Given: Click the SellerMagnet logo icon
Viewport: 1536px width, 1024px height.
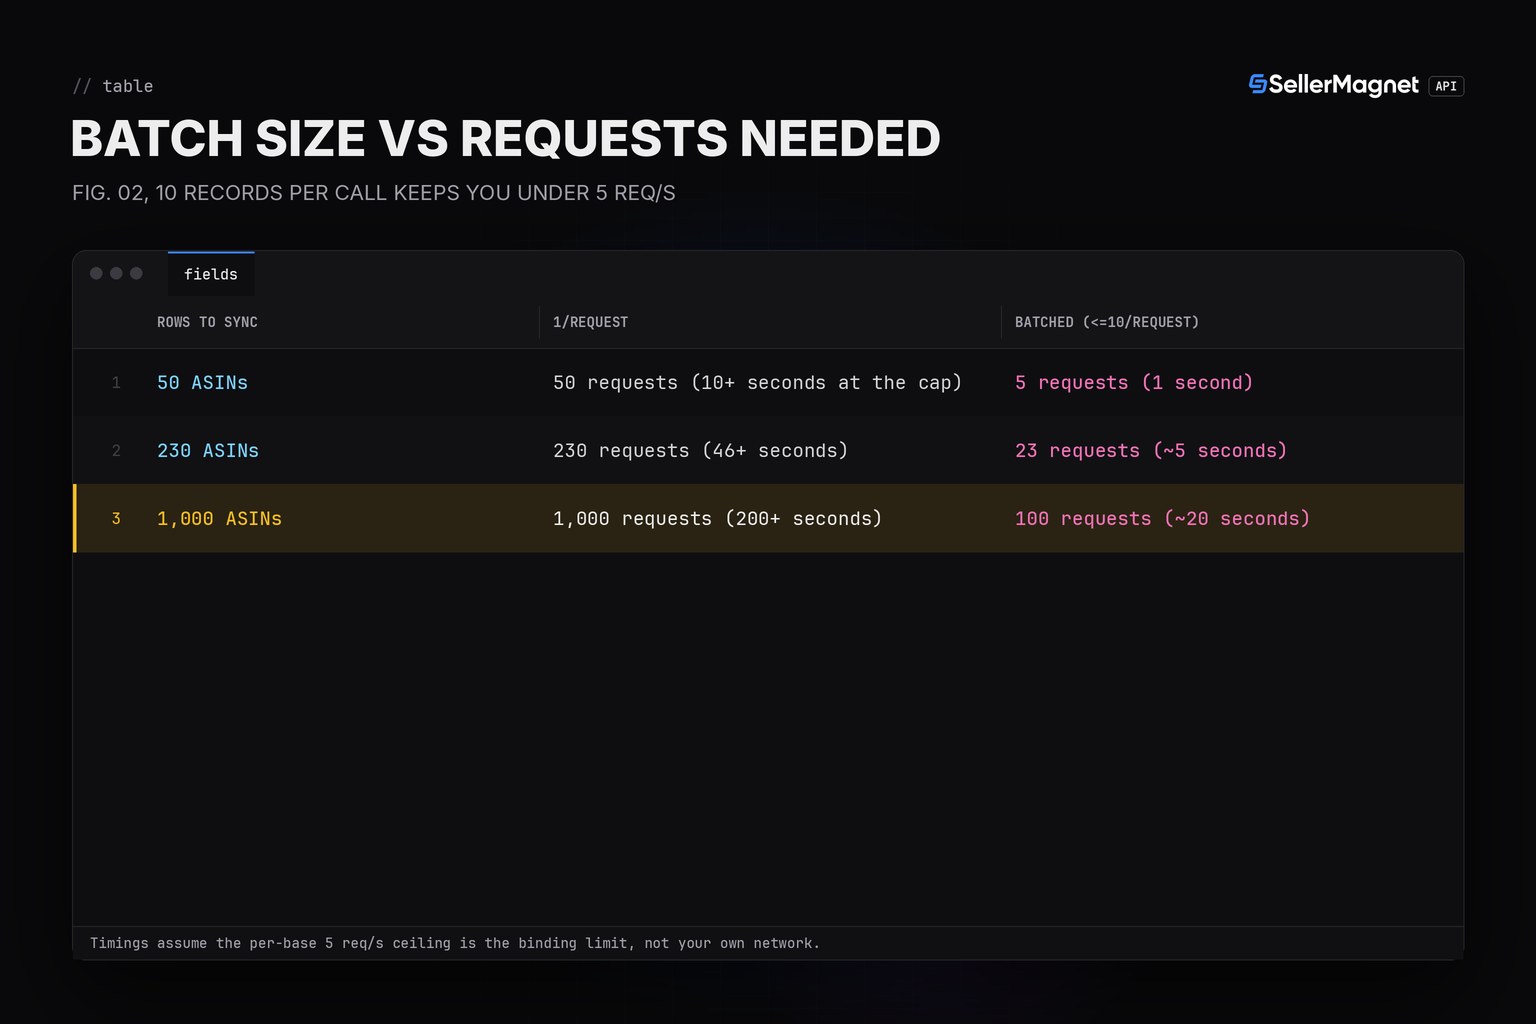Looking at the screenshot, I should click(1258, 85).
